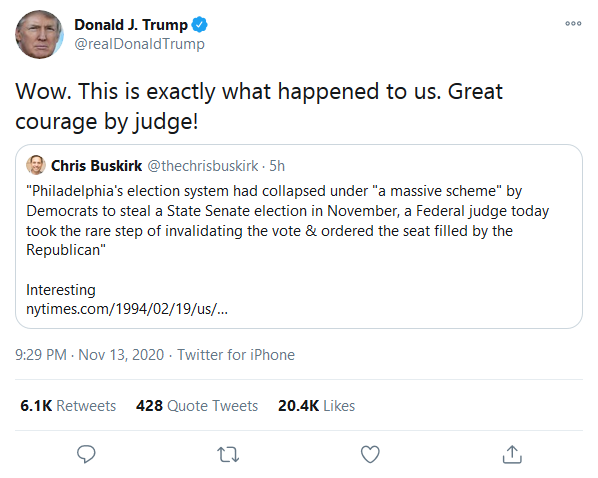Open the @realDonaldTrump handle
The width and height of the screenshot is (598, 478).
coord(140,44)
